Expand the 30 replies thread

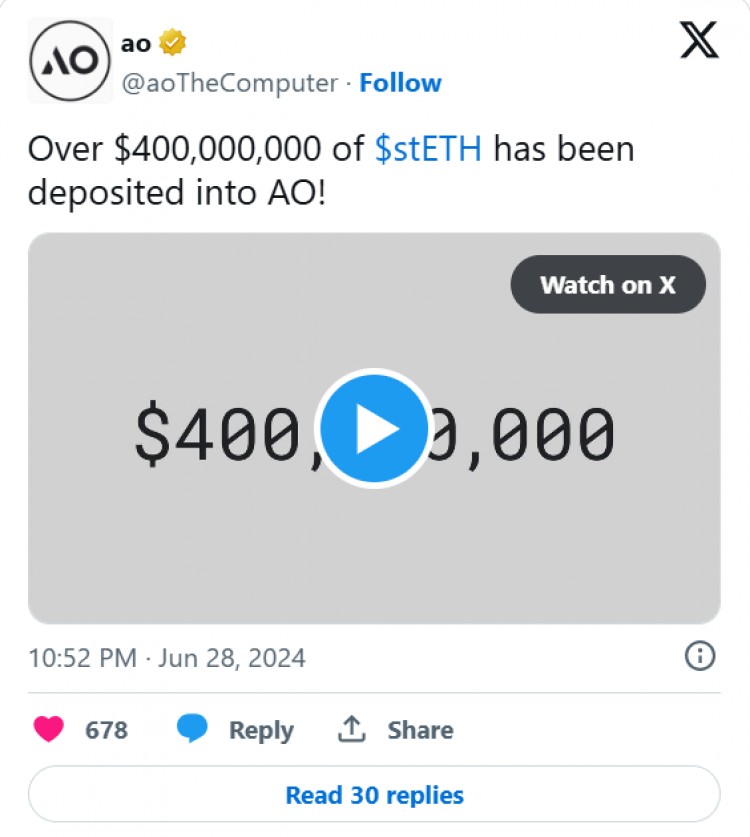(374, 794)
